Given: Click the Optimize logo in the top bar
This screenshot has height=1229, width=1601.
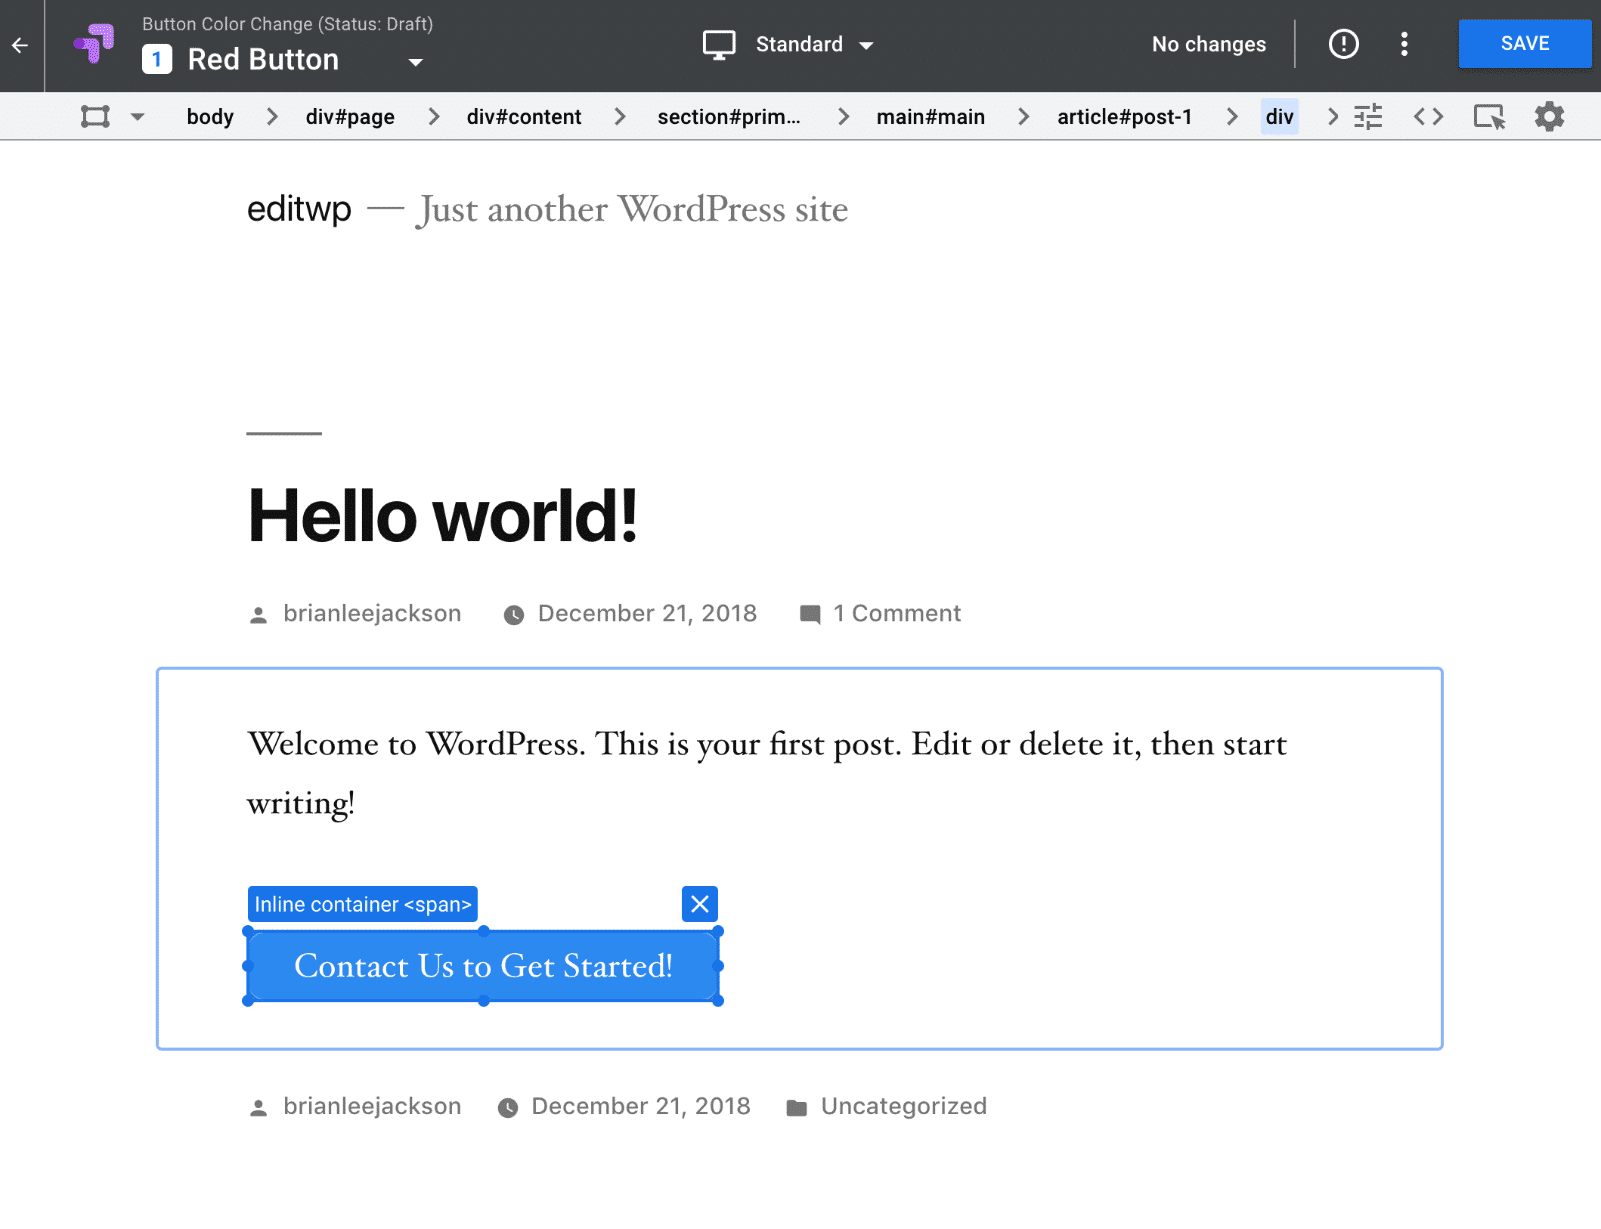Looking at the screenshot, I should point(93,44).
